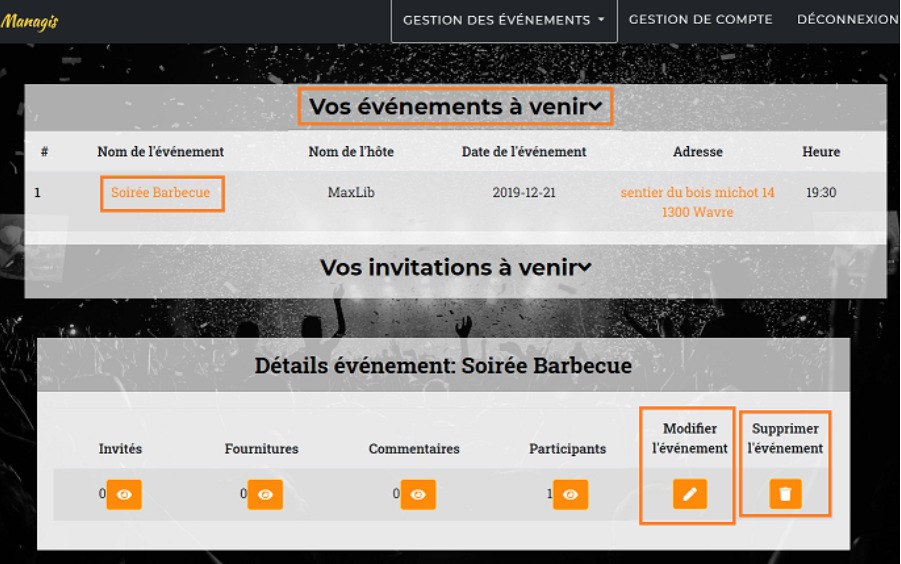Click the Managis logo
901x564 pixels.
tap(30, 21)
